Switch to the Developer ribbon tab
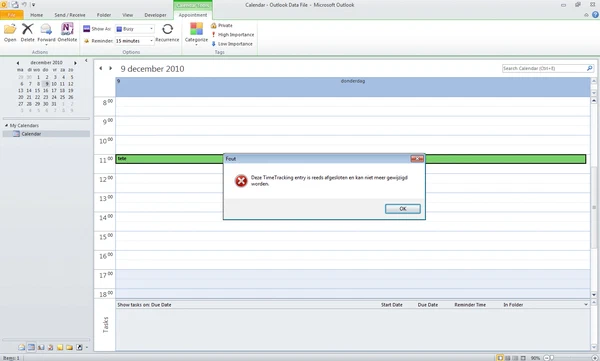This screenshot has width=600, height=361. 155,15
